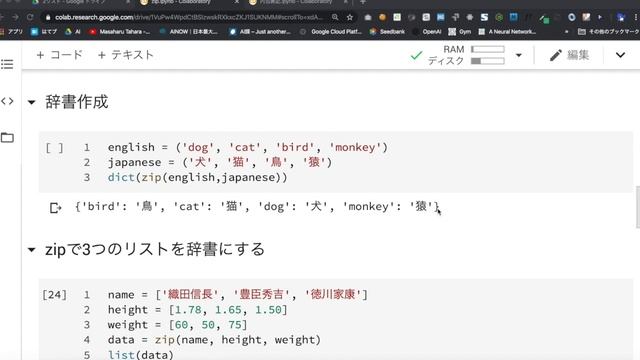
Task: Toggle the dict cell output icon
Action: [x=55, y=208]
